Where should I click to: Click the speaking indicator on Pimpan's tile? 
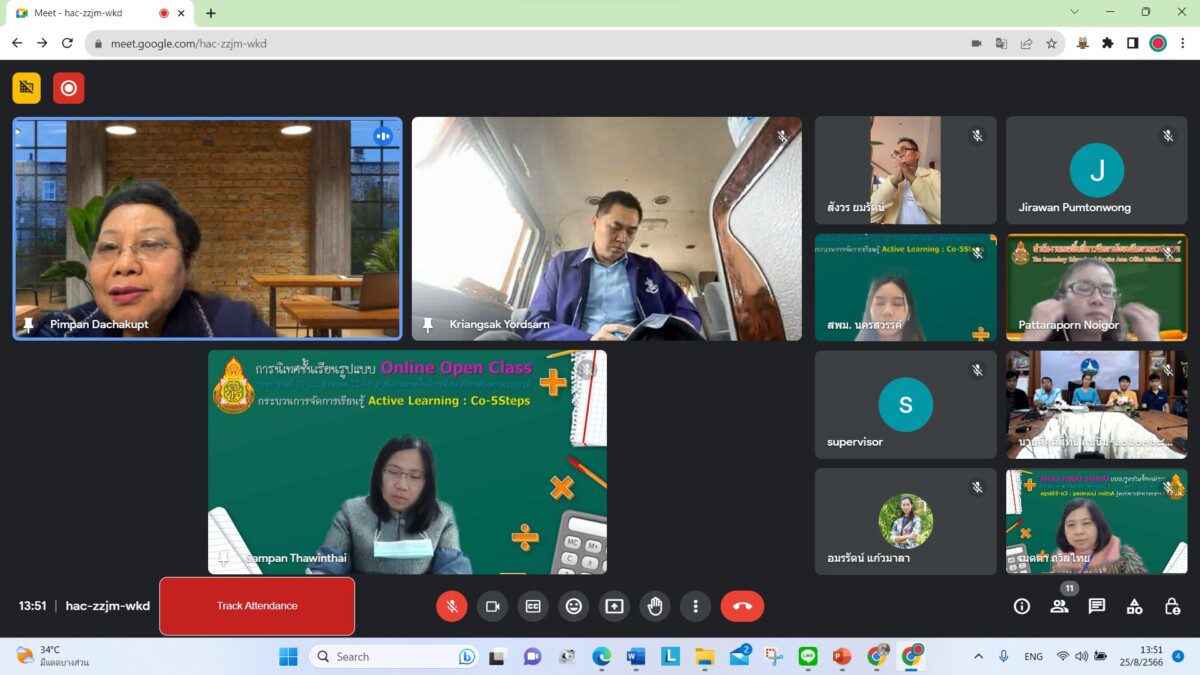click(383, 136)
